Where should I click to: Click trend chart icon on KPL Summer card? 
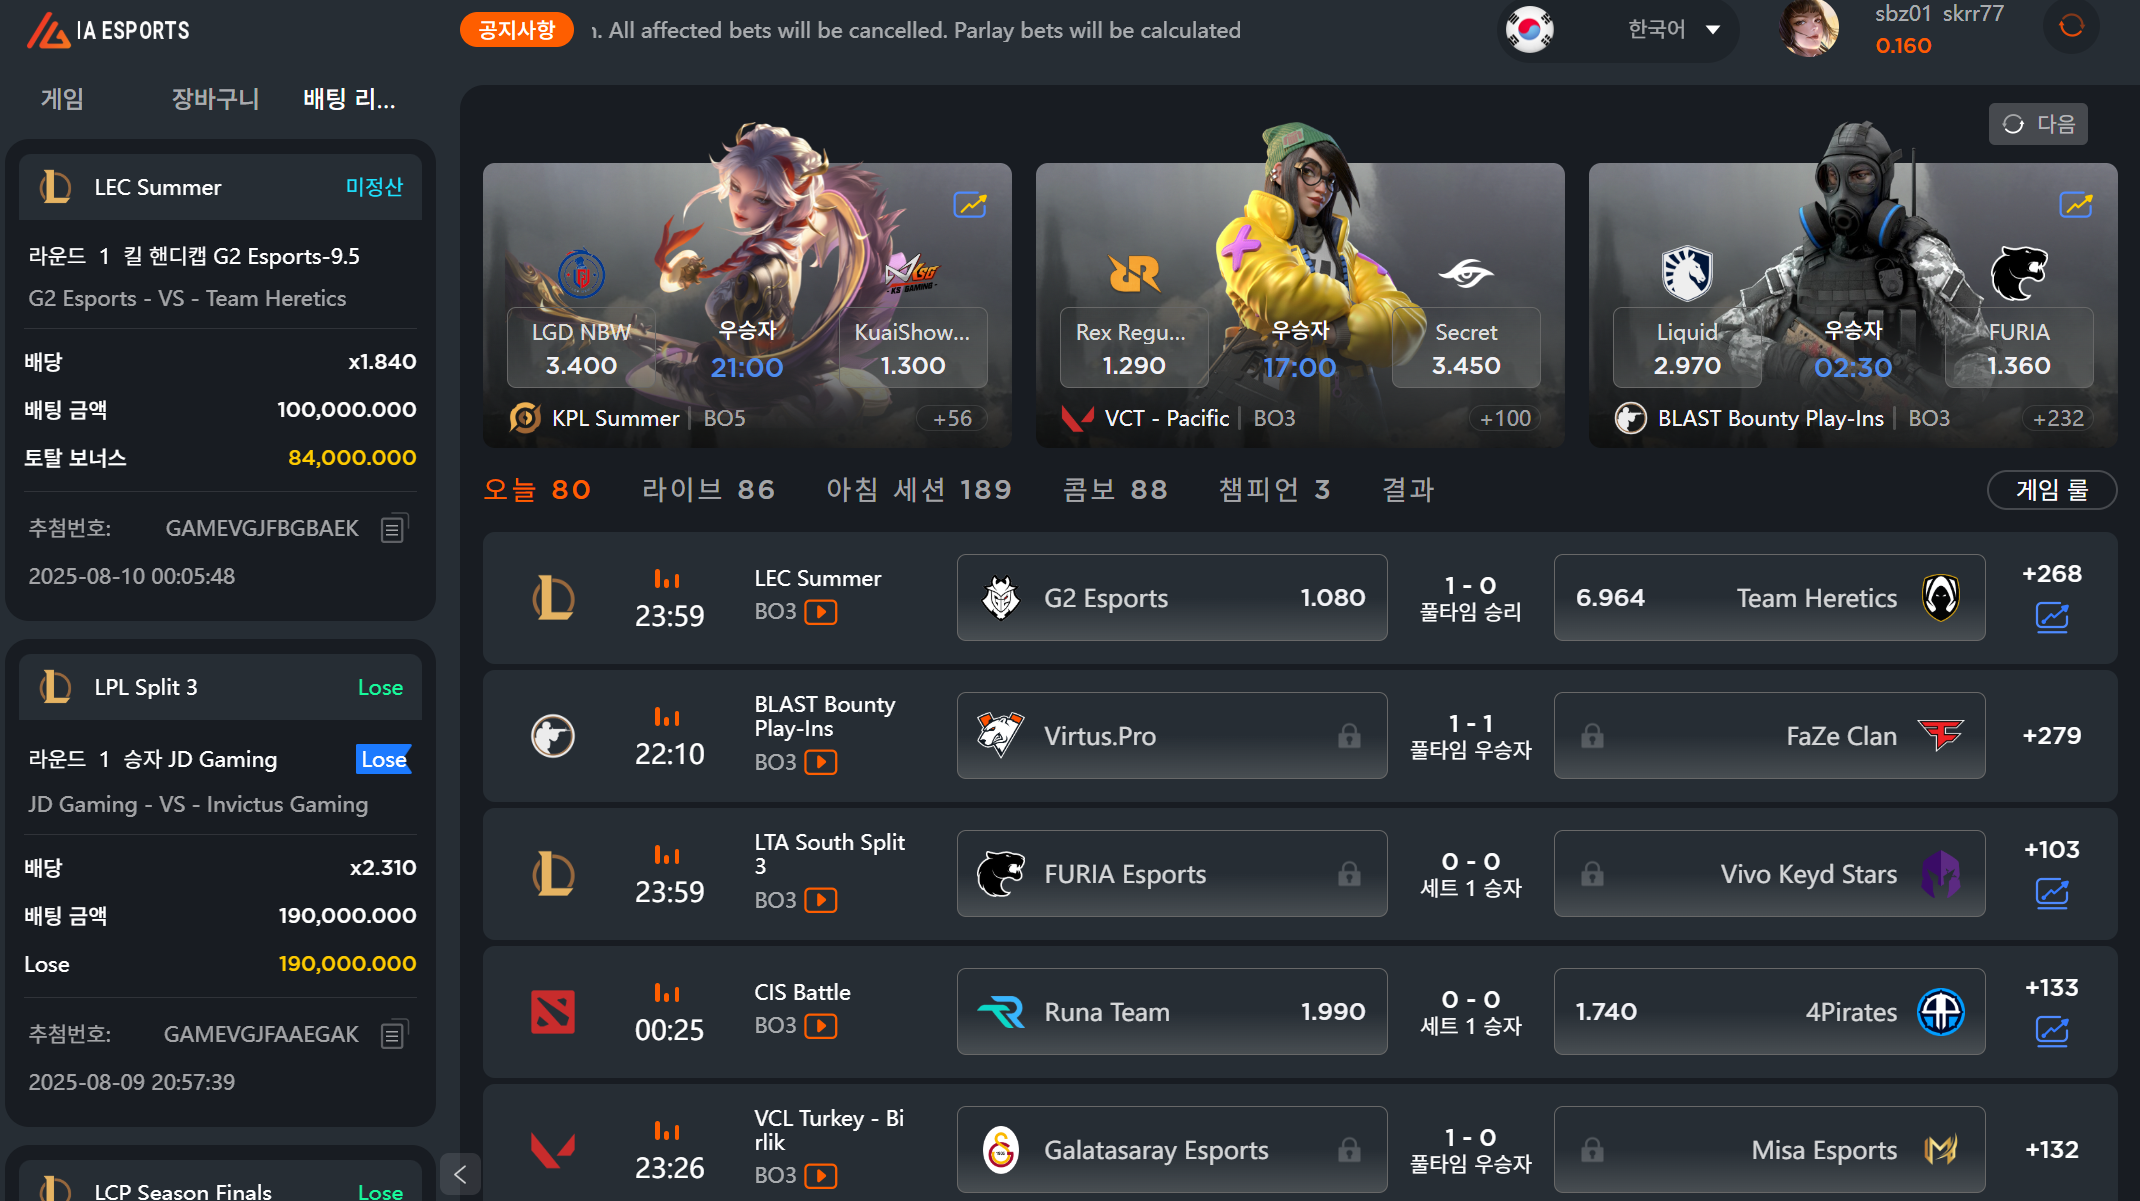coord(970,205)
